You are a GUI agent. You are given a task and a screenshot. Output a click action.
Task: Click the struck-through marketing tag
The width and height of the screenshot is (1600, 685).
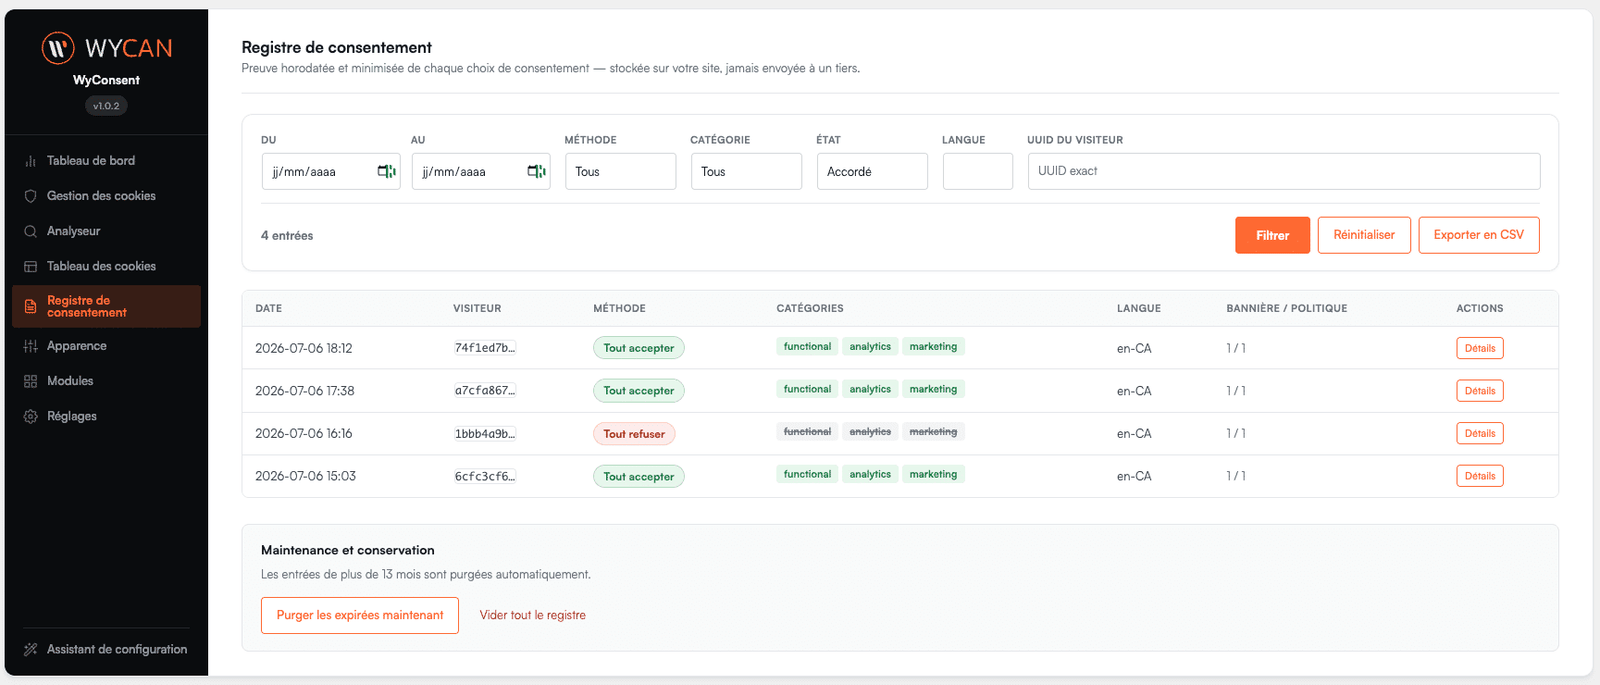pyautogui.click(x=933, y=432)
